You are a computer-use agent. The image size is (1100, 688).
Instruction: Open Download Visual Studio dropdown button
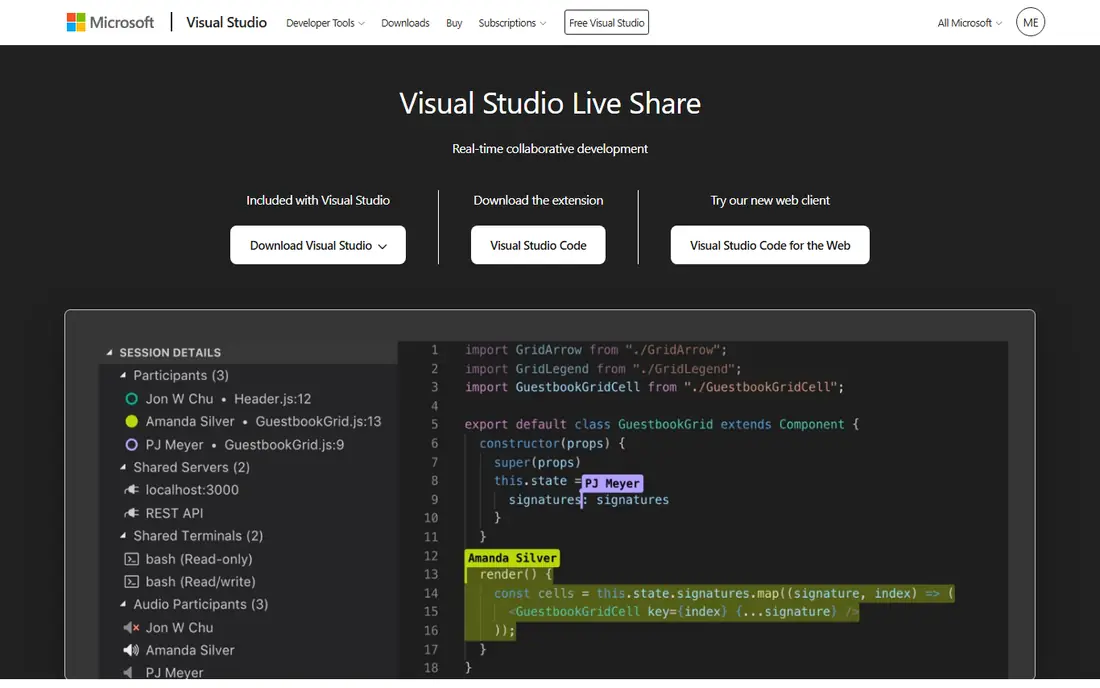(318, 245)
